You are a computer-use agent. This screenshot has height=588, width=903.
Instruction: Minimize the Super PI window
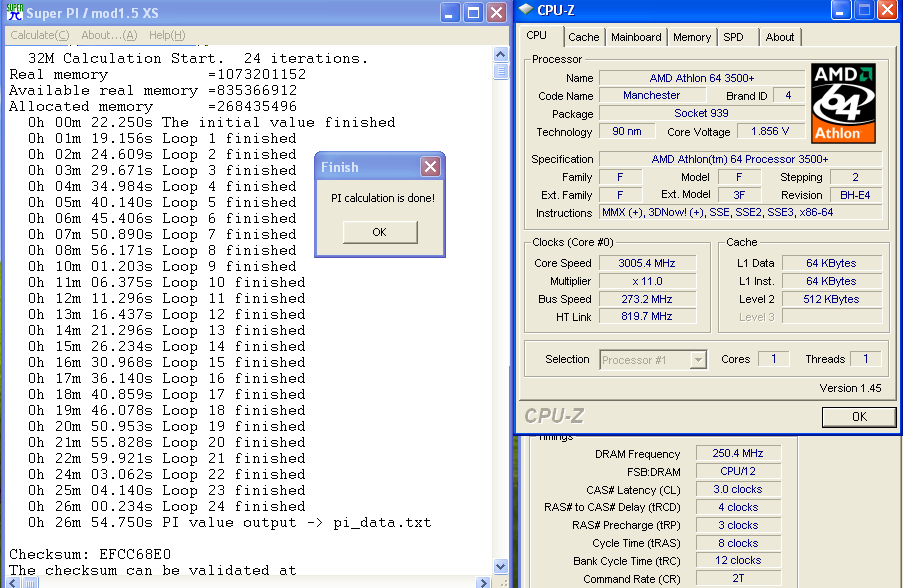450,12
